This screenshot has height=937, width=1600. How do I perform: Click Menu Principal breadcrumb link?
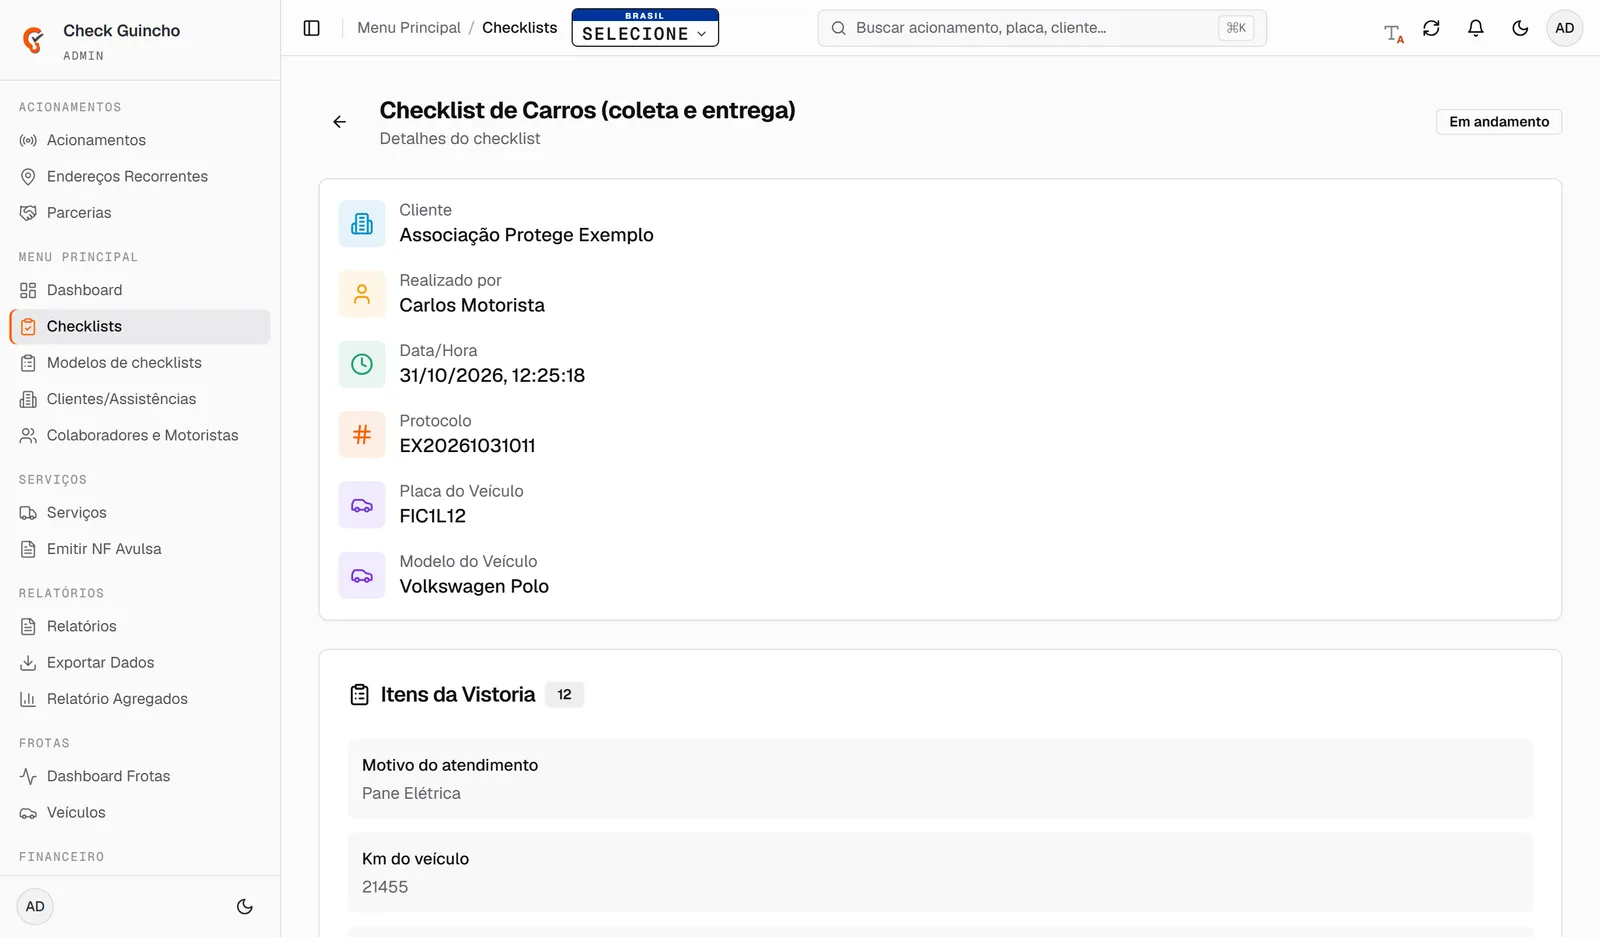click(x=409, y=28)
